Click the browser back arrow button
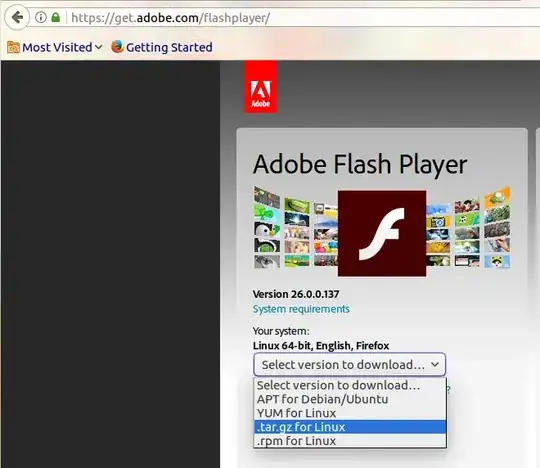 point(17,17)
